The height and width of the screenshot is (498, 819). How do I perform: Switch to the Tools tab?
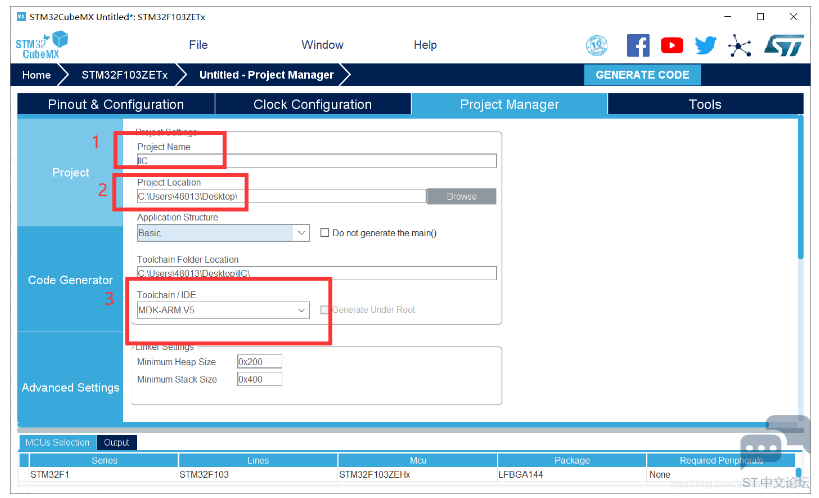click(x=705, y=104)
